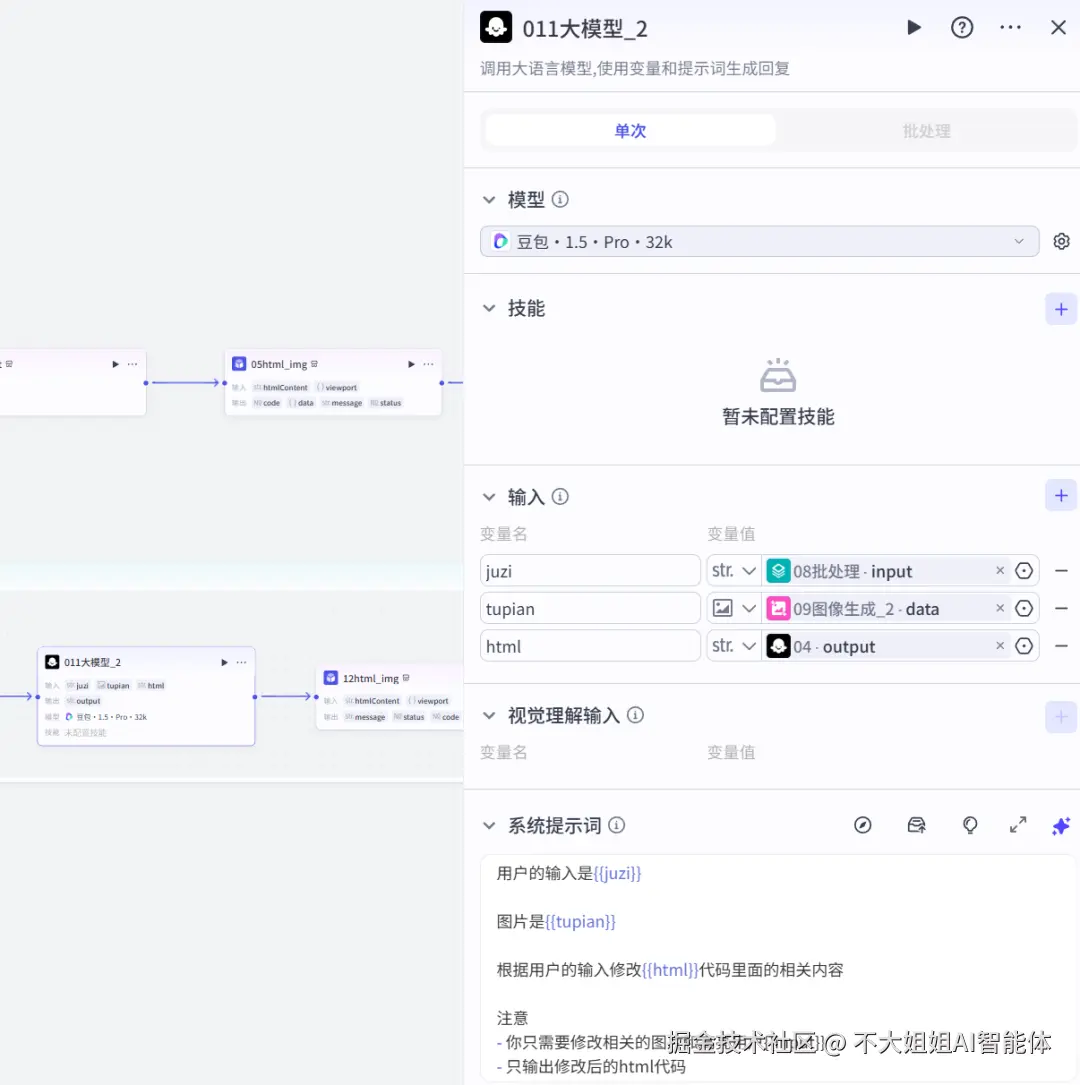Collapse the 模型 section
The image size is (1080, 1085).
click(489, 200)
